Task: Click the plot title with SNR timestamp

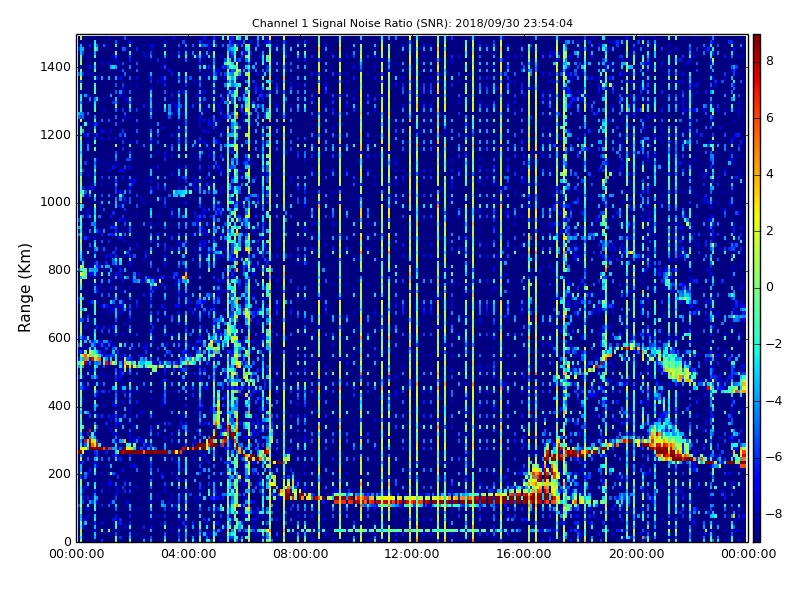Action: pyautogui.click(x=412, y=23)
